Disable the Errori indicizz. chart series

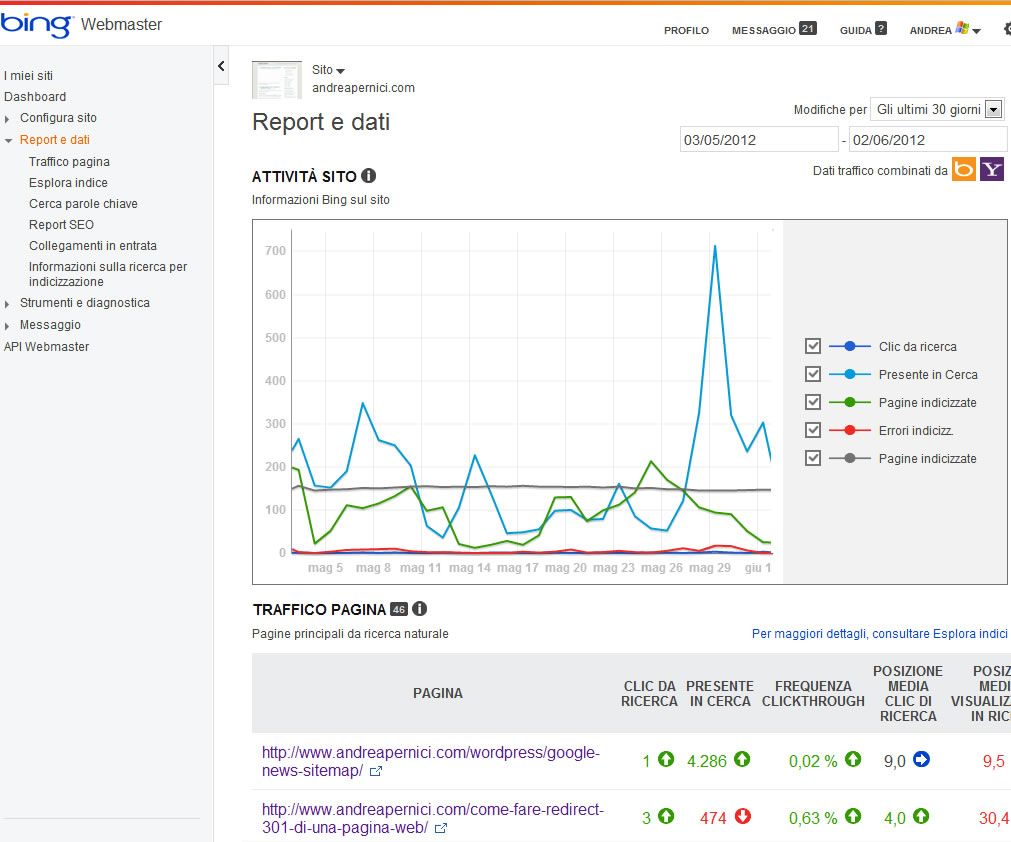pyautogui.click(x=813, y=430)
